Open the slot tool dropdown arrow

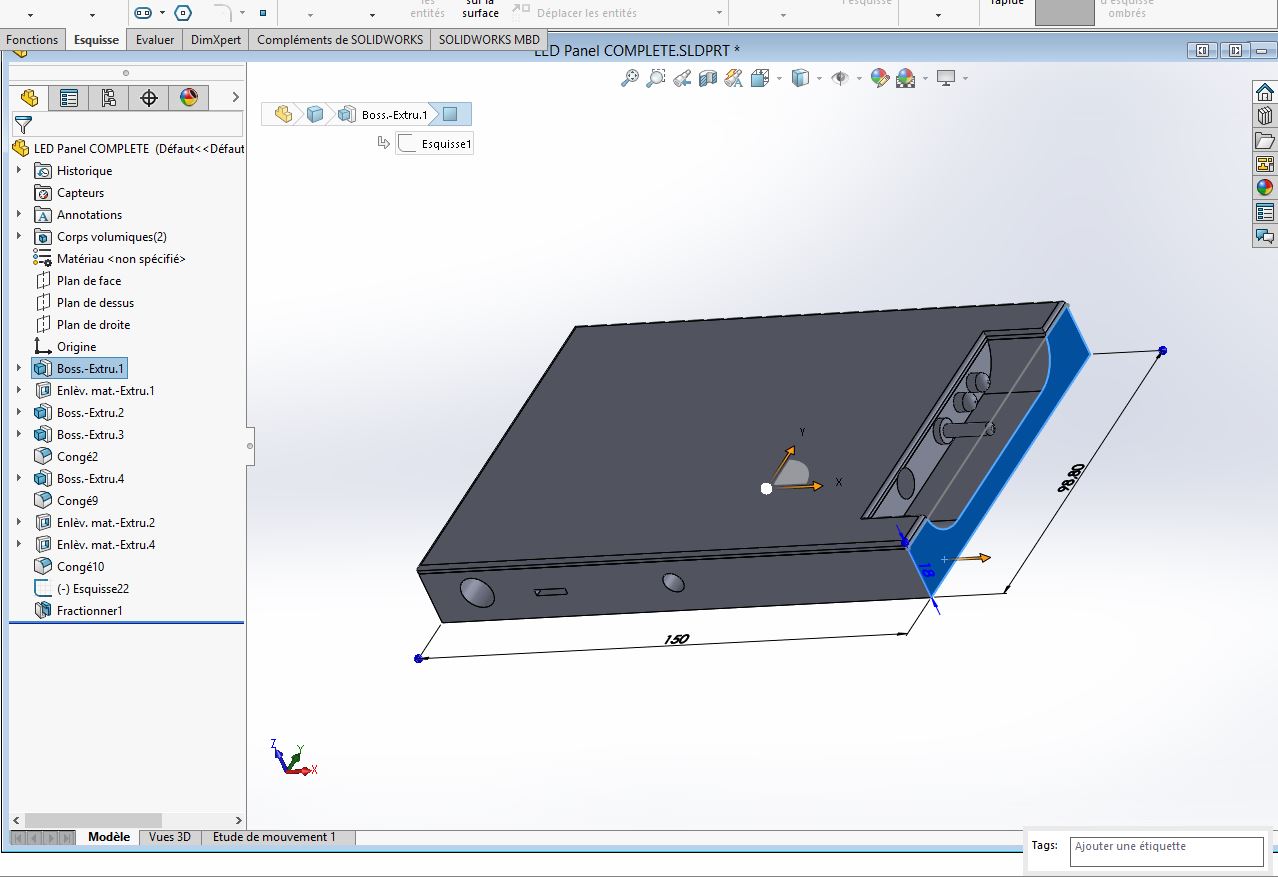(x=162, y=13)
